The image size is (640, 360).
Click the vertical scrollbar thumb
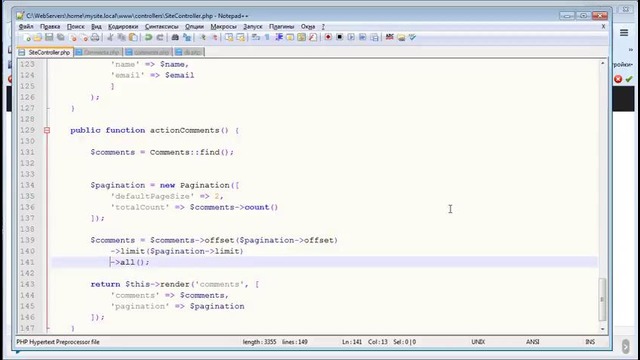[602, 299]
